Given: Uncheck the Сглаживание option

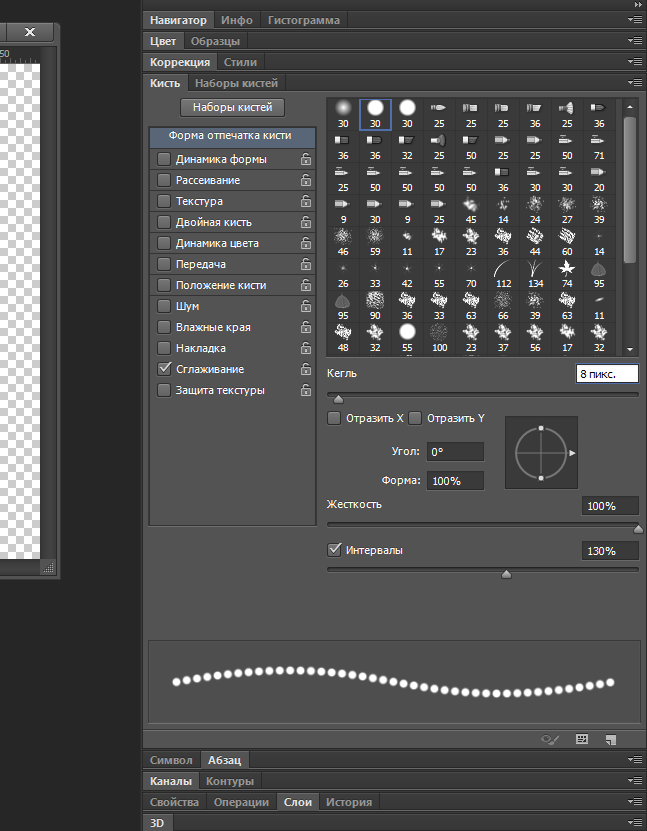Looking at the screenshot, I should [164, 369].
